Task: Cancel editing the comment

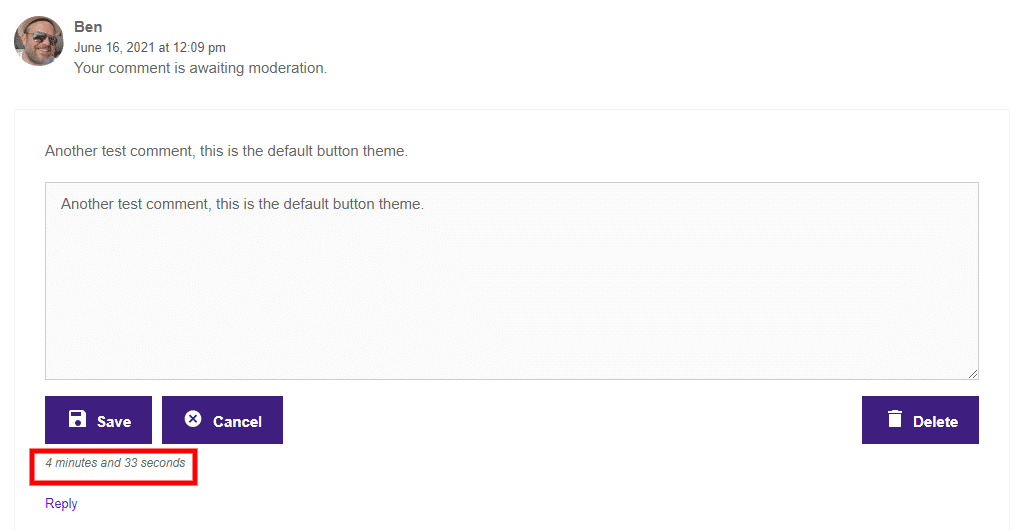Action: tap(222, 420)
